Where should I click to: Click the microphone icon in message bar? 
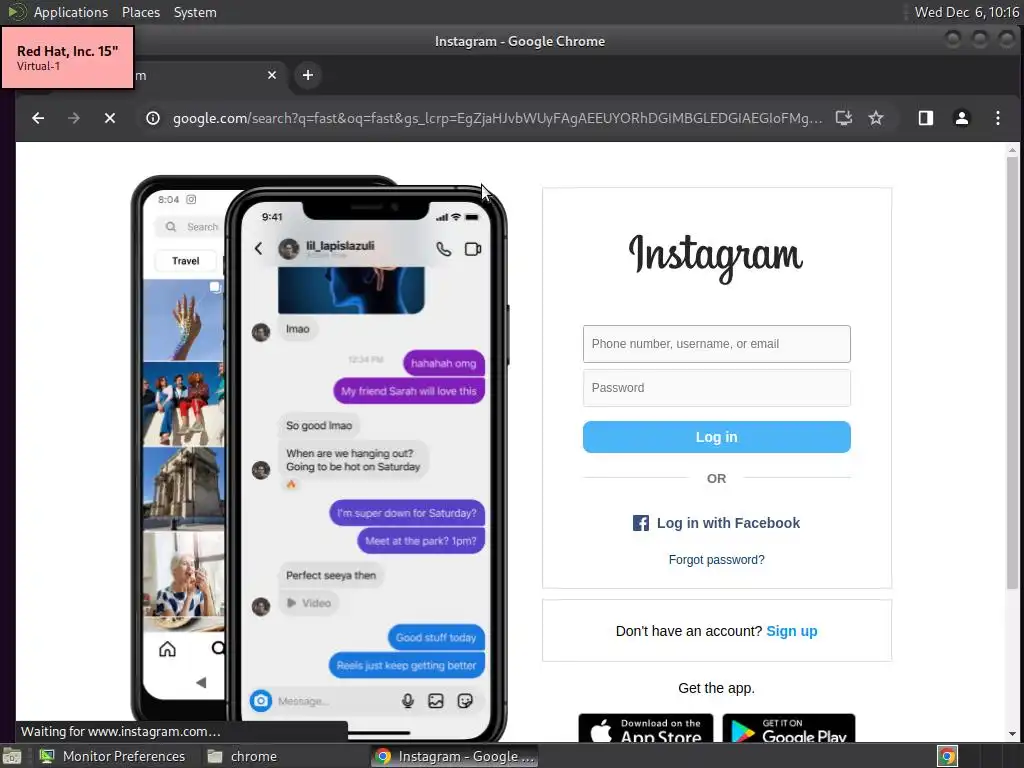click(408, 701)
